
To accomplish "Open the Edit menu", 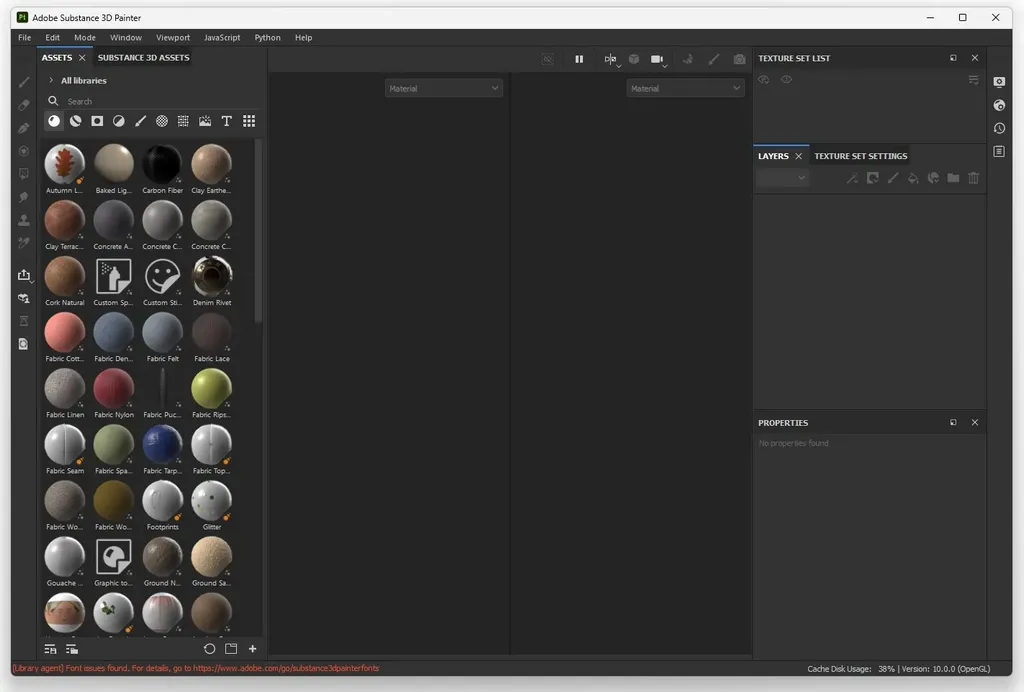I will tap(52, 37).
